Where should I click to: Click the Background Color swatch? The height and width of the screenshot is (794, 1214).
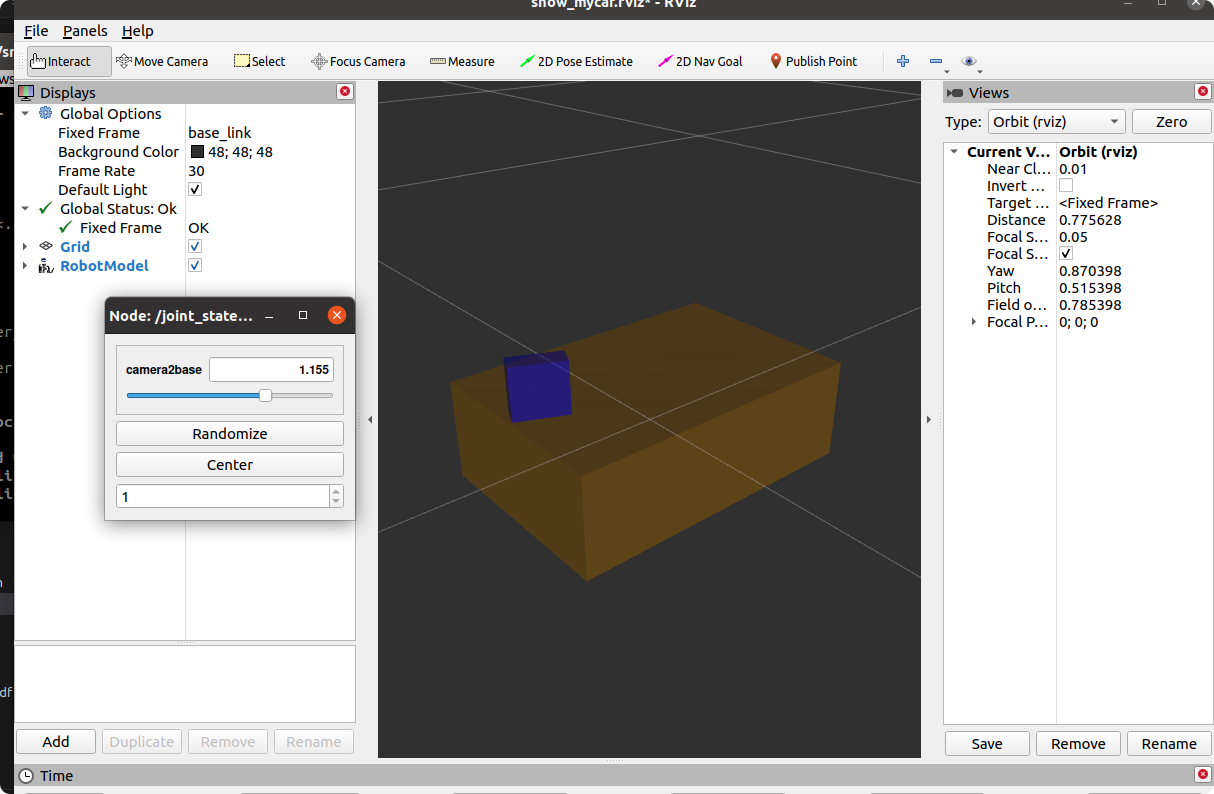[x=196, y=152]
